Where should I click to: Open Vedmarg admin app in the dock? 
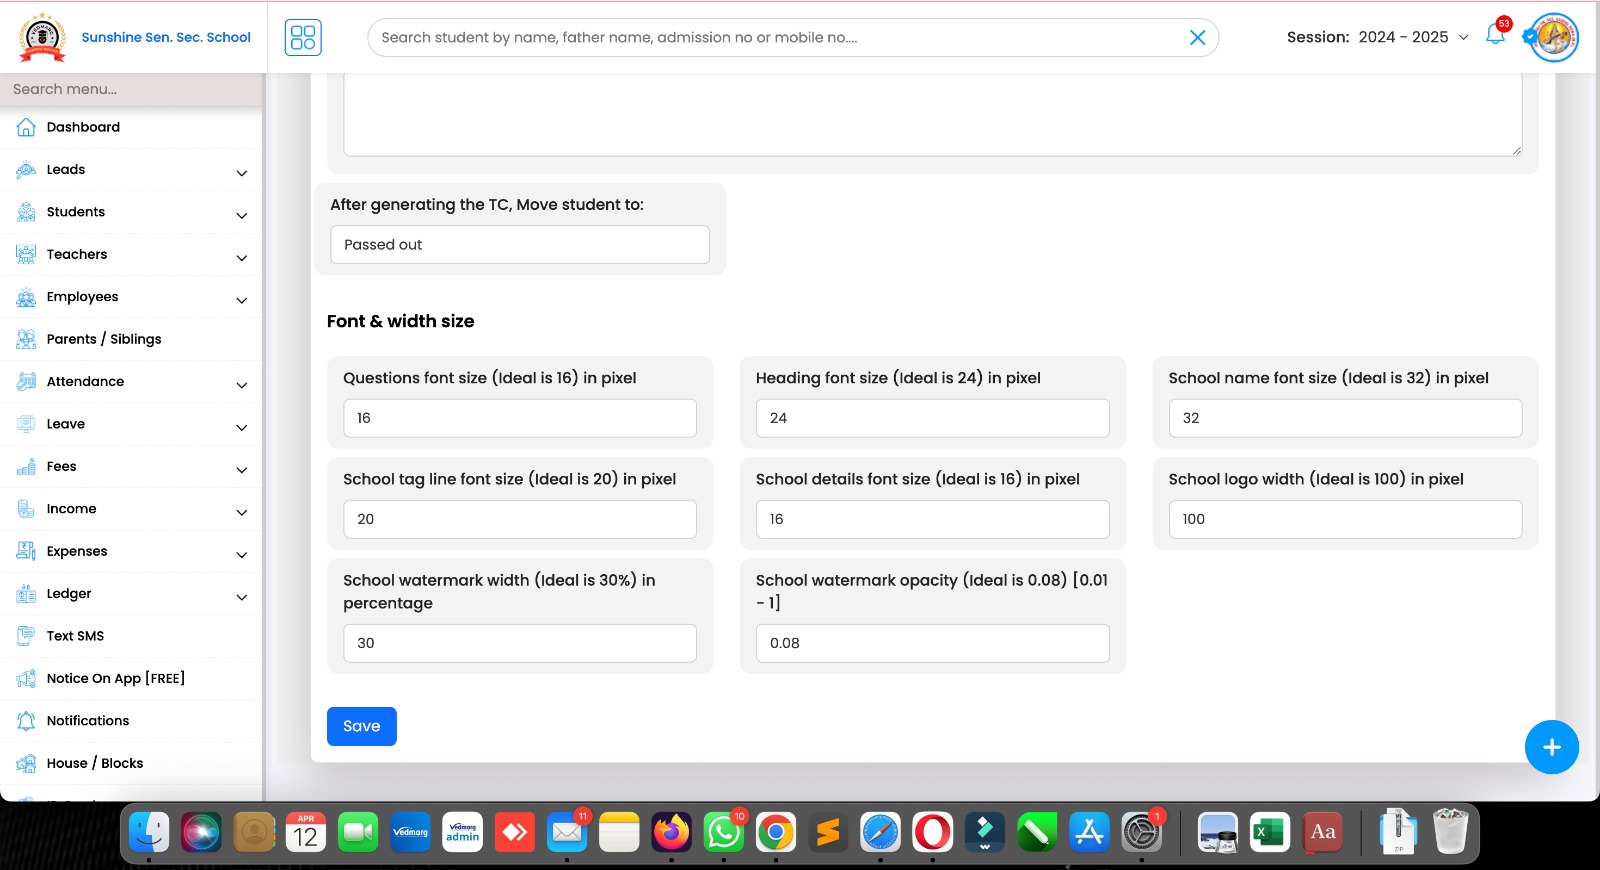[462, 832]
